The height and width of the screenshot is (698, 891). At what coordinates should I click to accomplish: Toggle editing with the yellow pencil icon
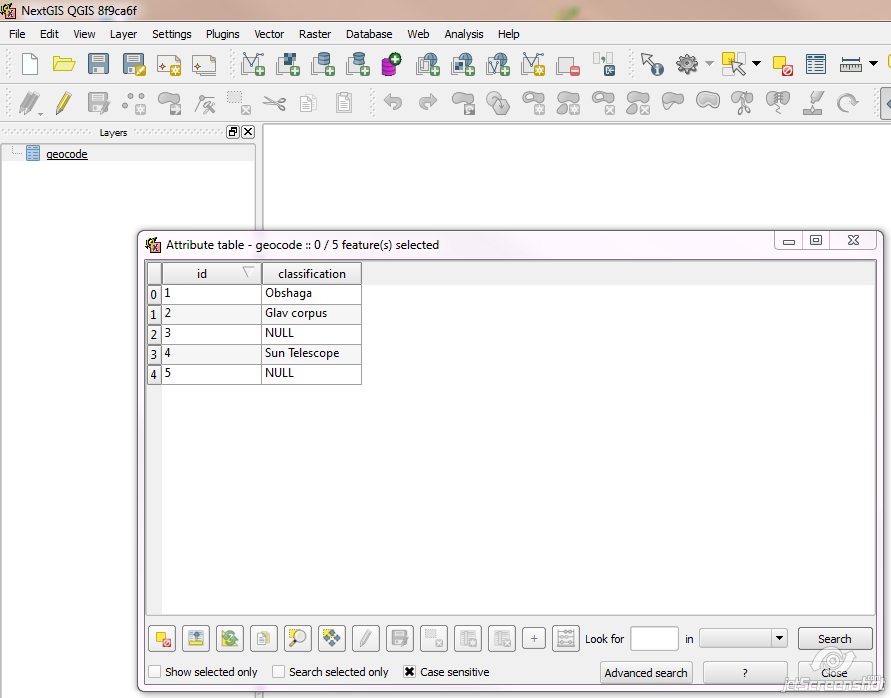coord(64,103)
